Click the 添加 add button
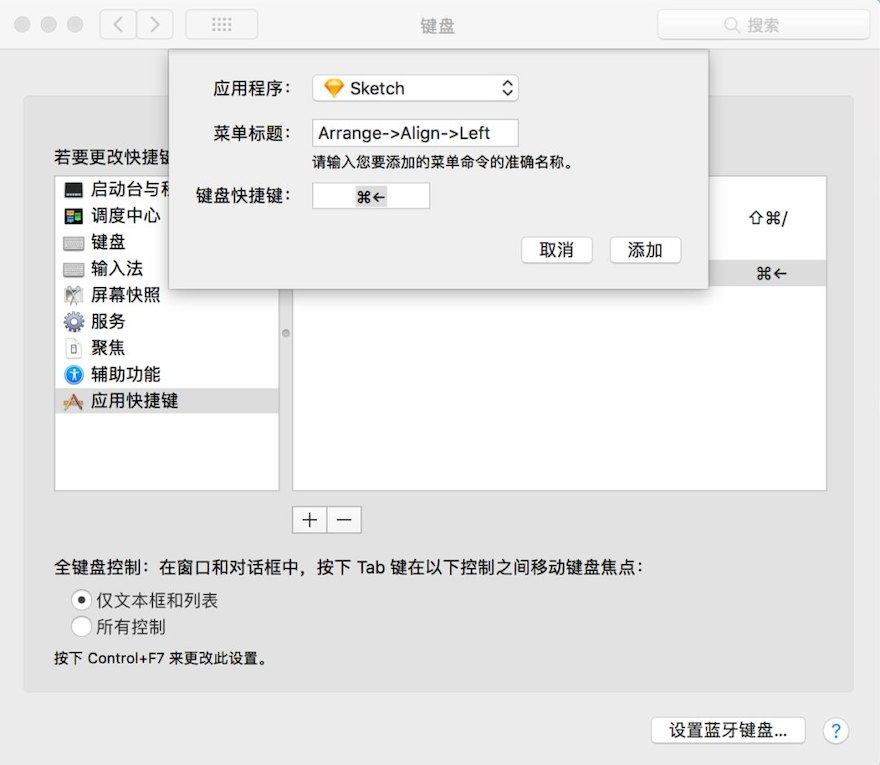Viewport: 880px width, 765px height. (x=645, y=250)
